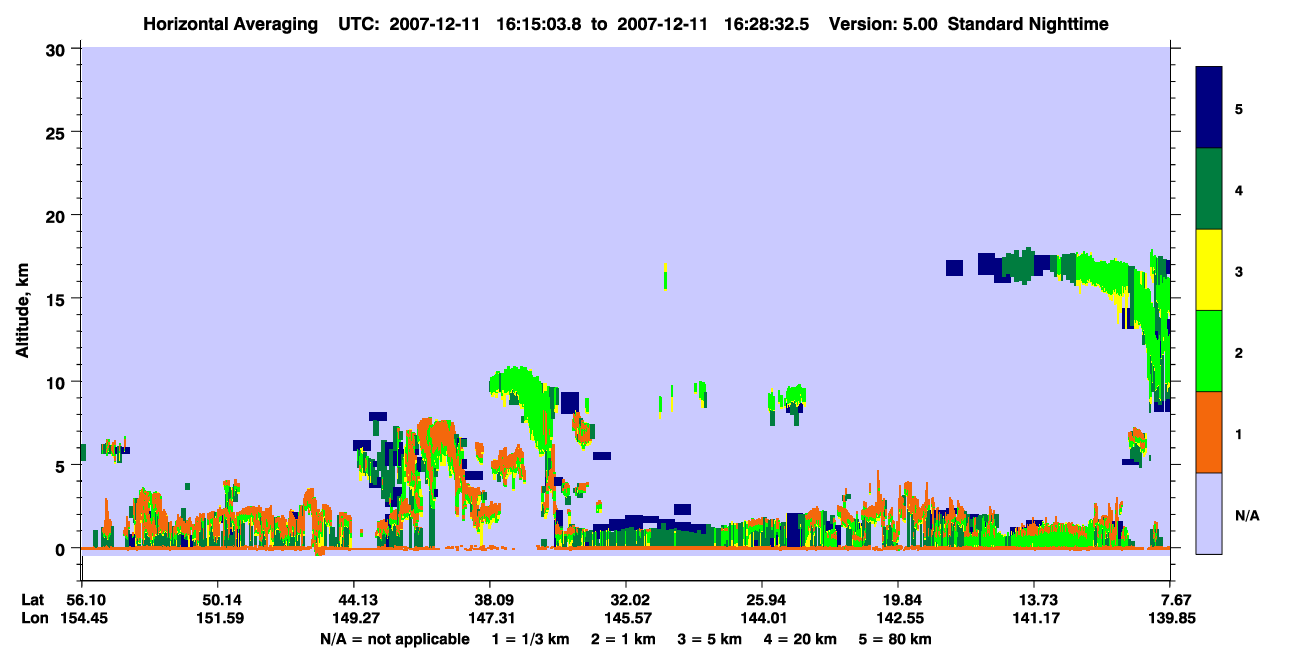Click longitude value 149.27
The width and height of the screenshot is (1300, 667).
pos(354,618)
